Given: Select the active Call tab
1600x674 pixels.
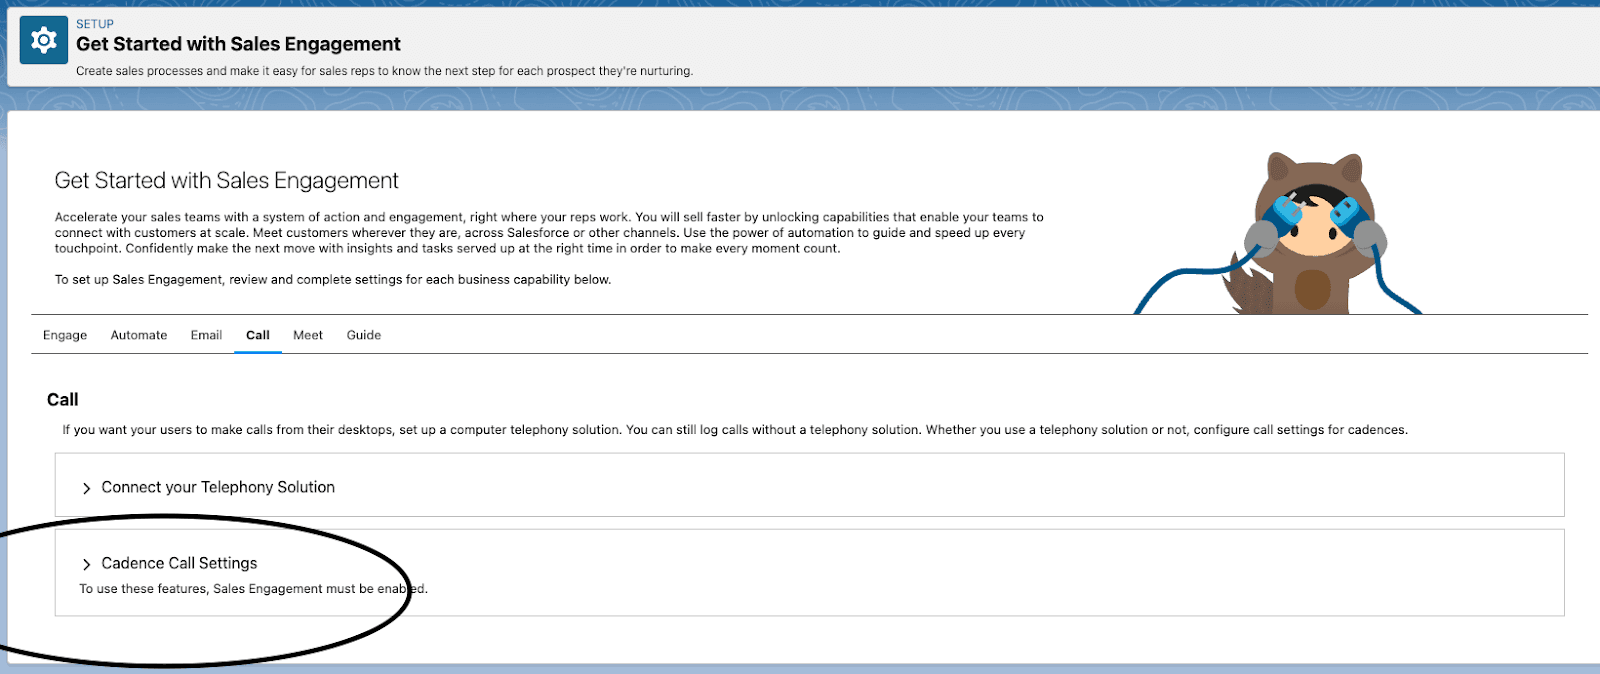Looking at the screenshot, I should click(x=258, y=335).
